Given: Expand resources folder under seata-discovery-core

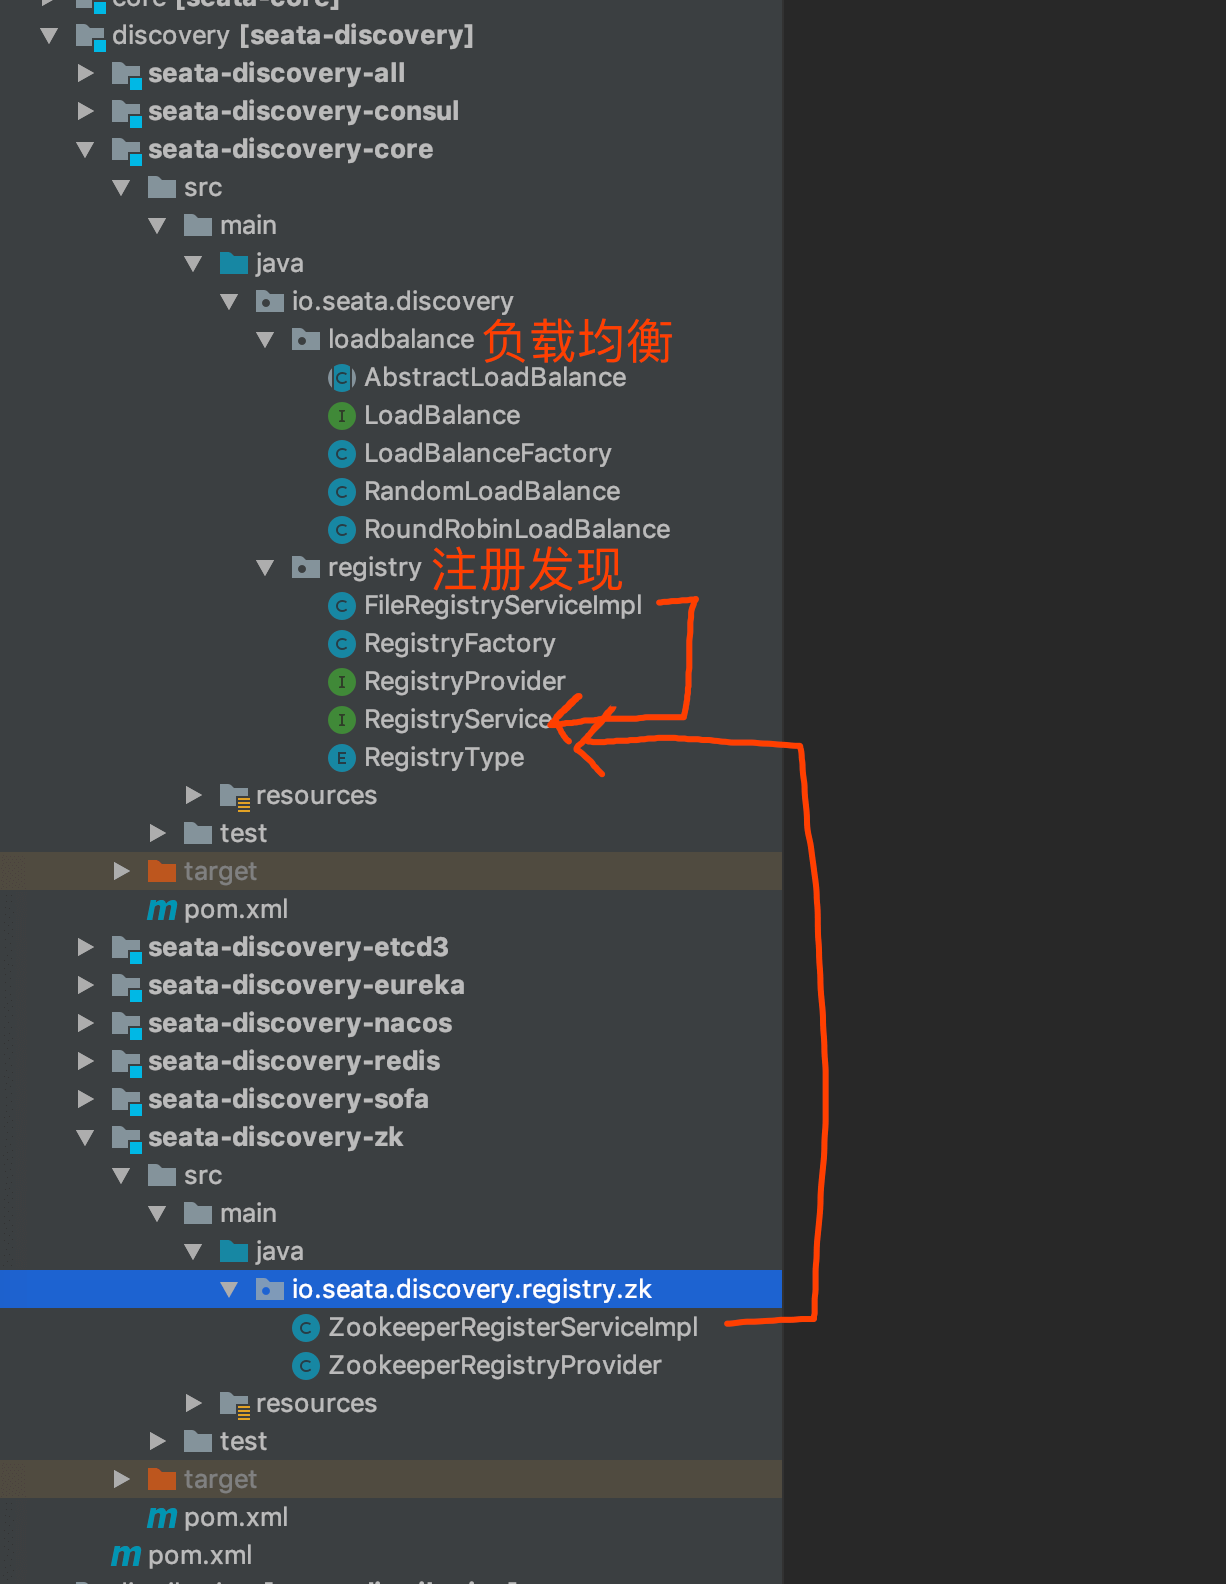Looking at the screenshot, I should (x=194, y=795).
